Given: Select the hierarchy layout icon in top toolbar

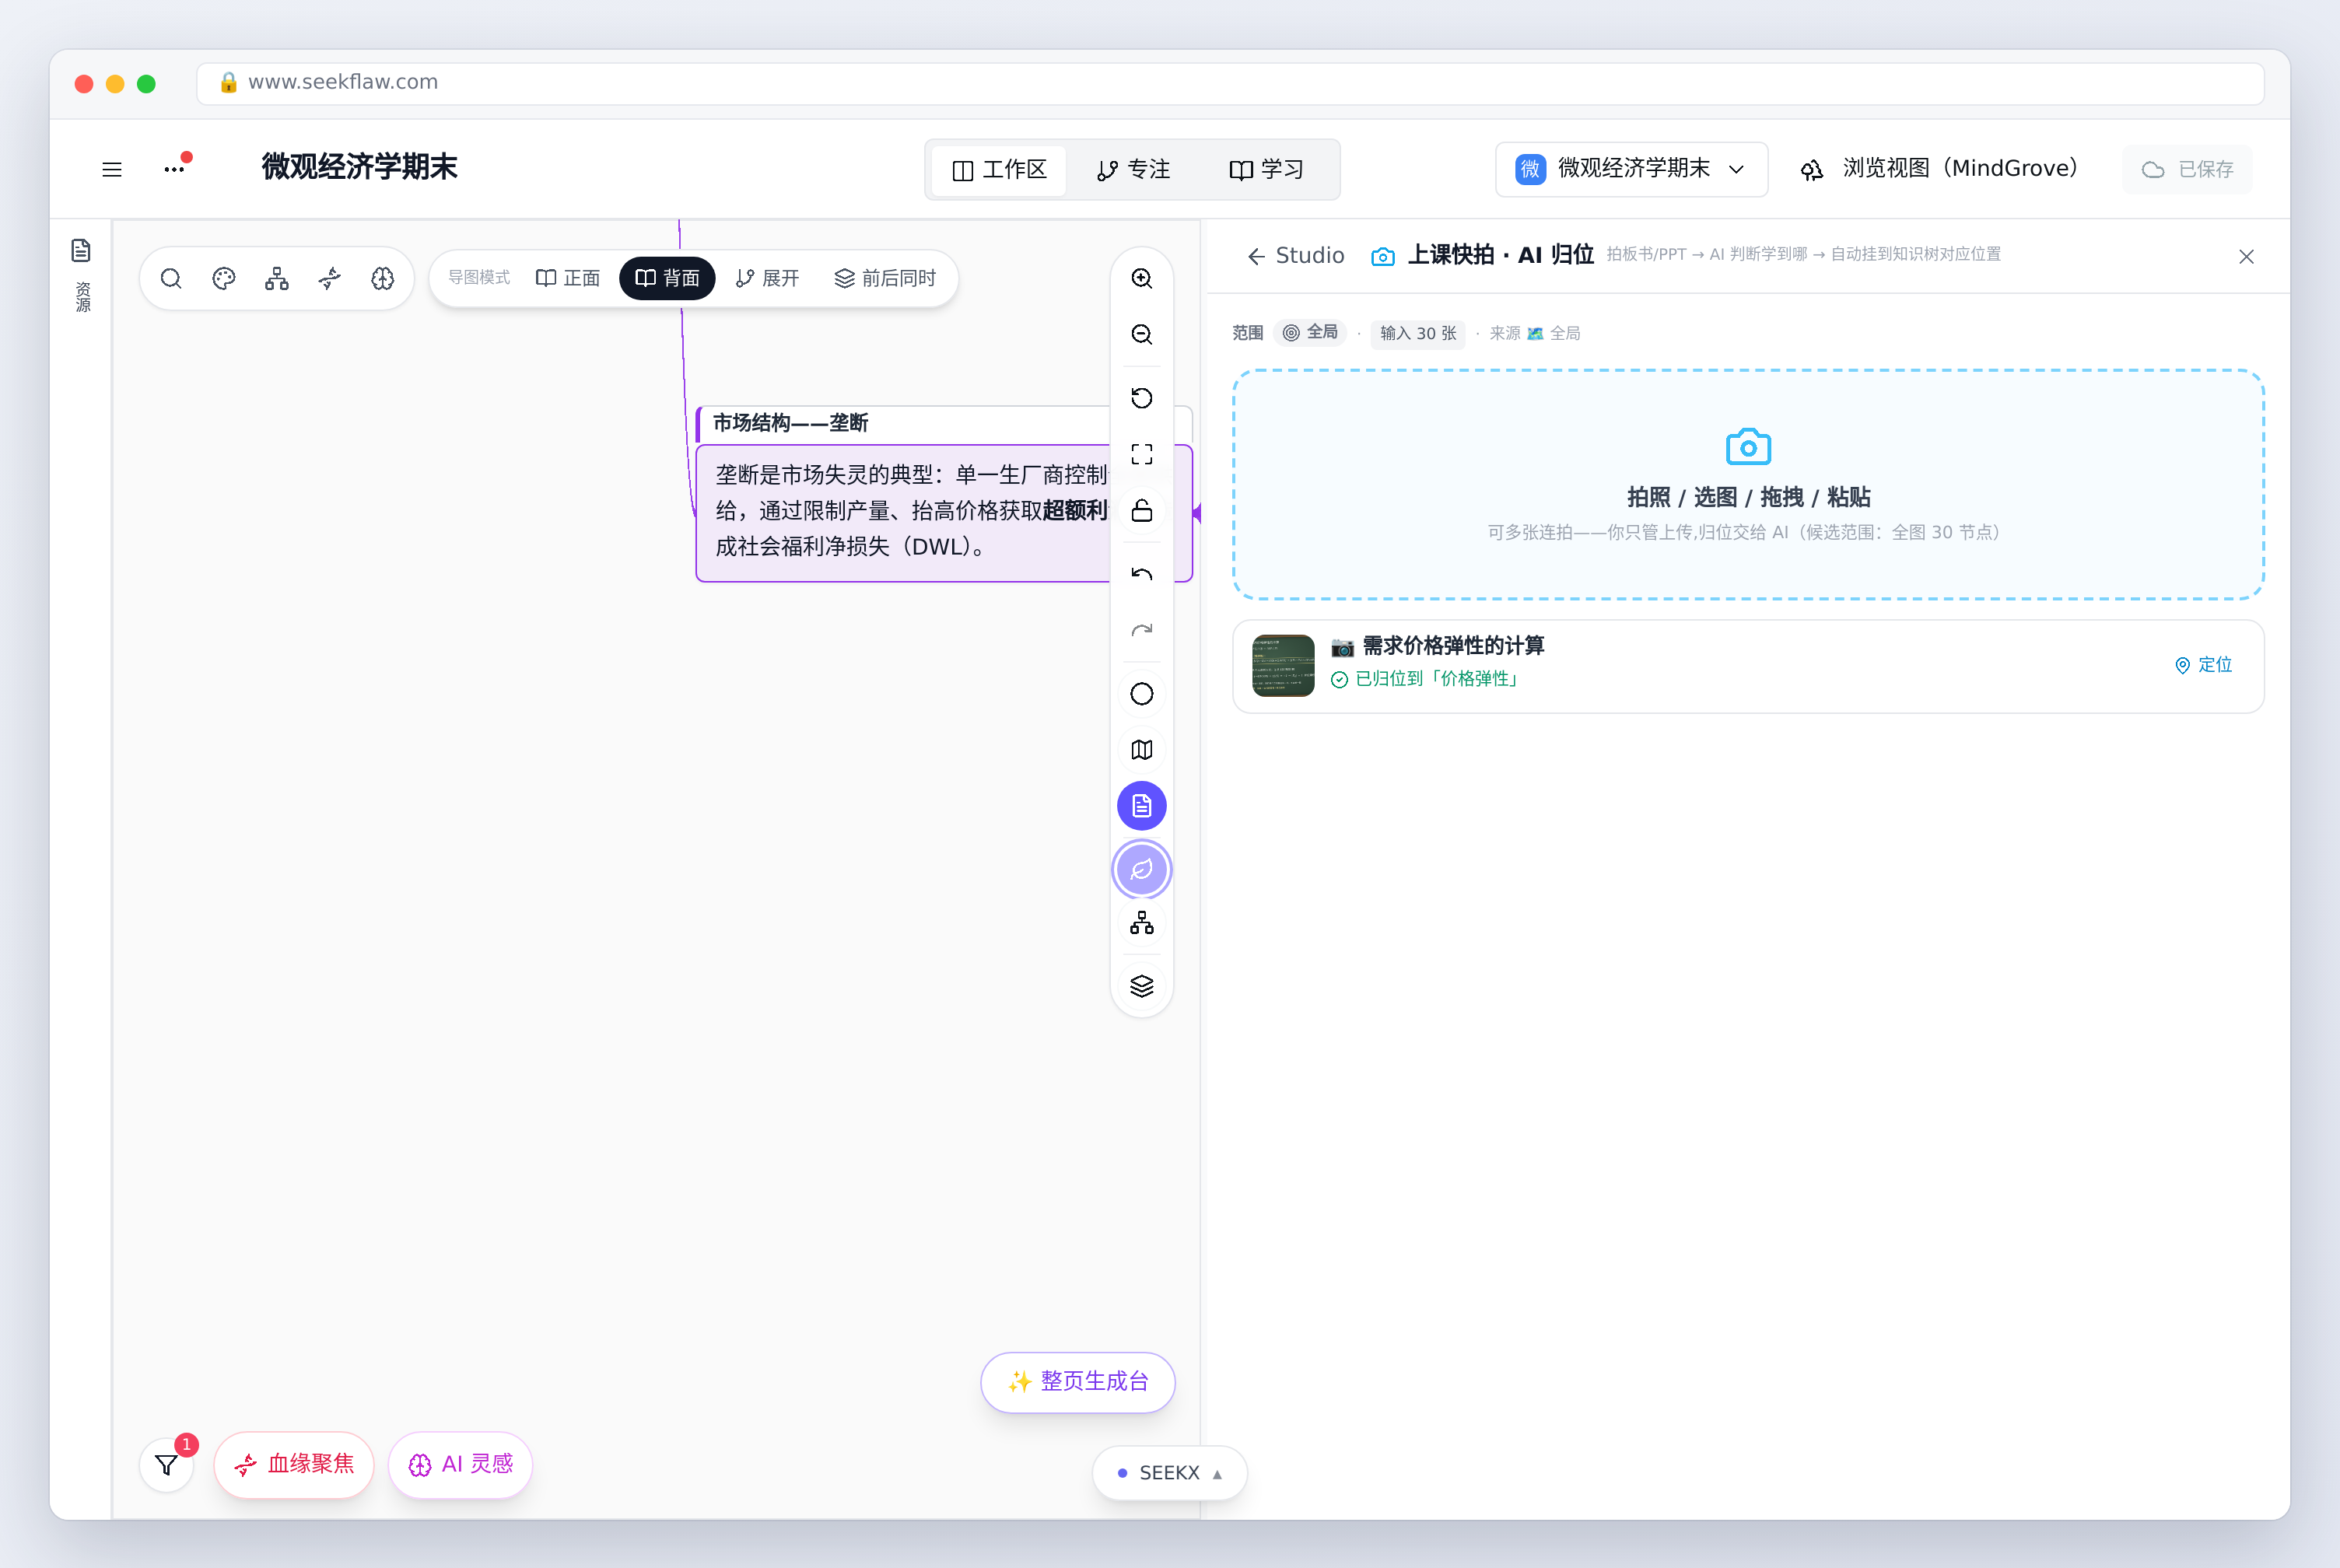Looking at the screenshot, I should pos(277,278).
